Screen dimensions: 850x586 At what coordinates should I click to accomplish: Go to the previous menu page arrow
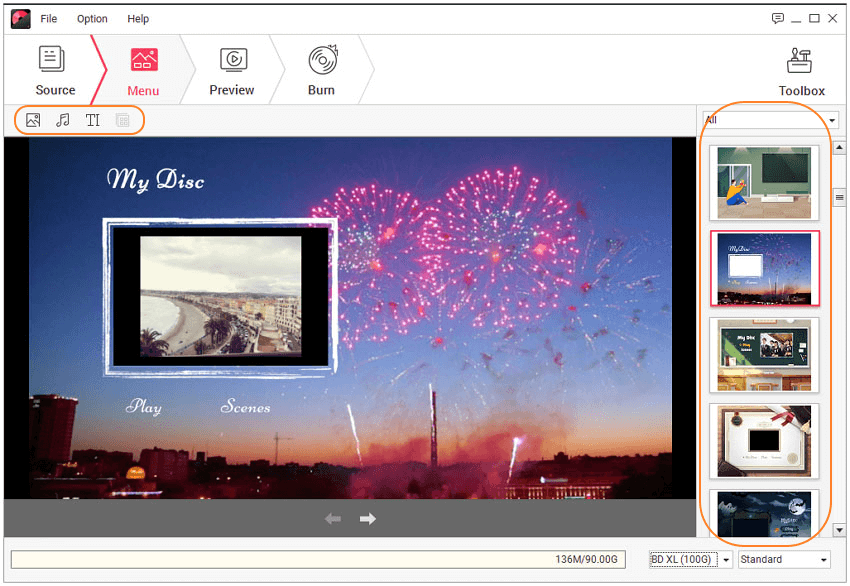click(x=333, y=518)
